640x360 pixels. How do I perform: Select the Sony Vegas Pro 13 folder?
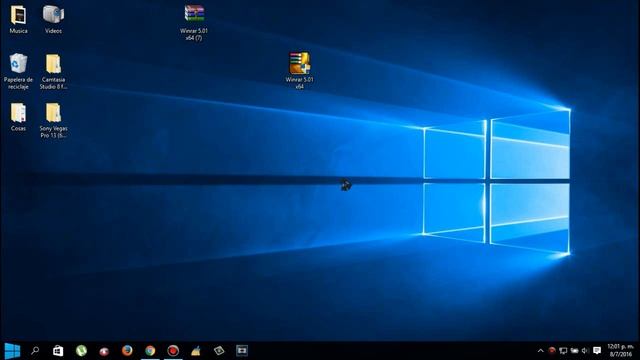53,120
